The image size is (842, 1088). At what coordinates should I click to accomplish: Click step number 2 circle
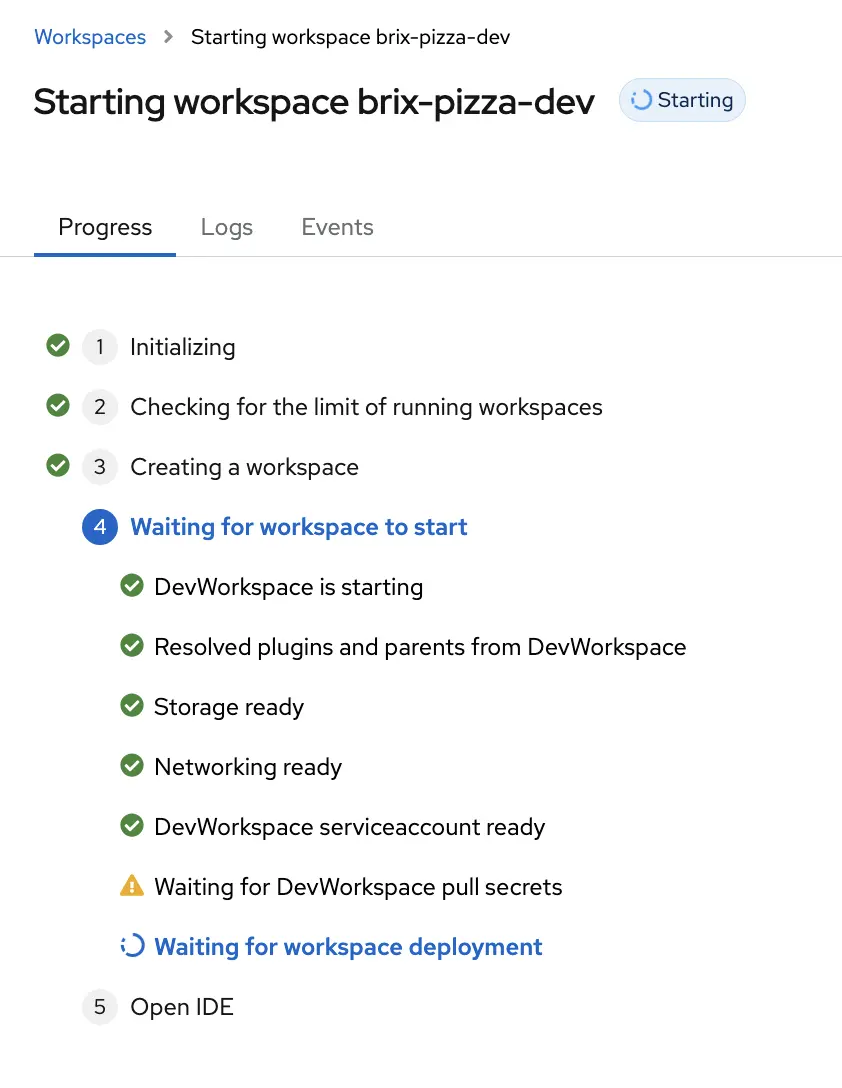click(x=100, y=407)
